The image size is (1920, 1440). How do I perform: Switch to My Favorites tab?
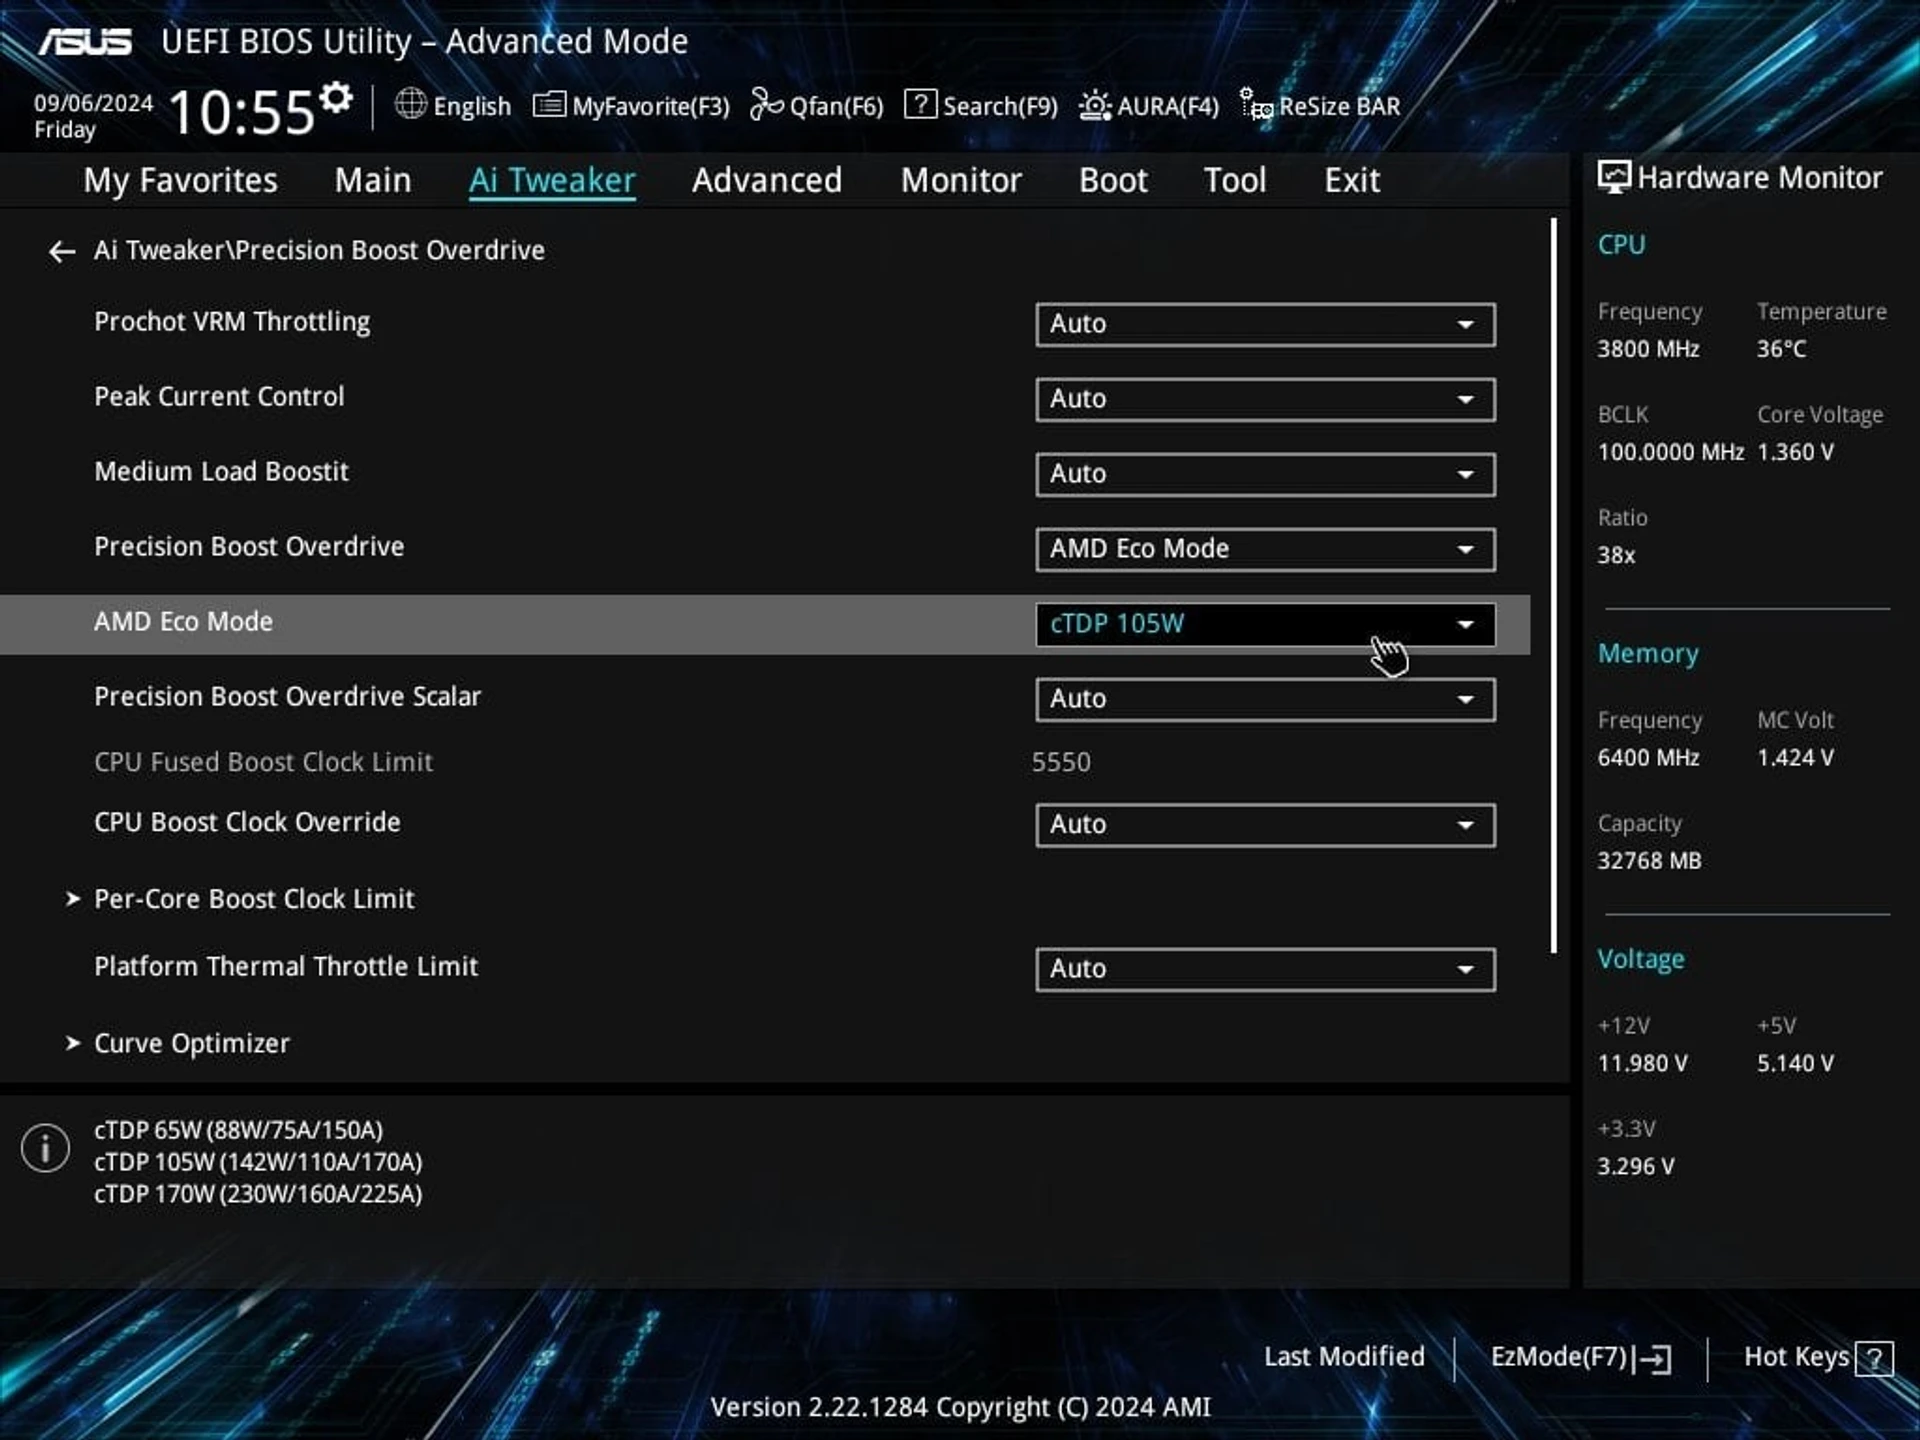click(180, 181)
